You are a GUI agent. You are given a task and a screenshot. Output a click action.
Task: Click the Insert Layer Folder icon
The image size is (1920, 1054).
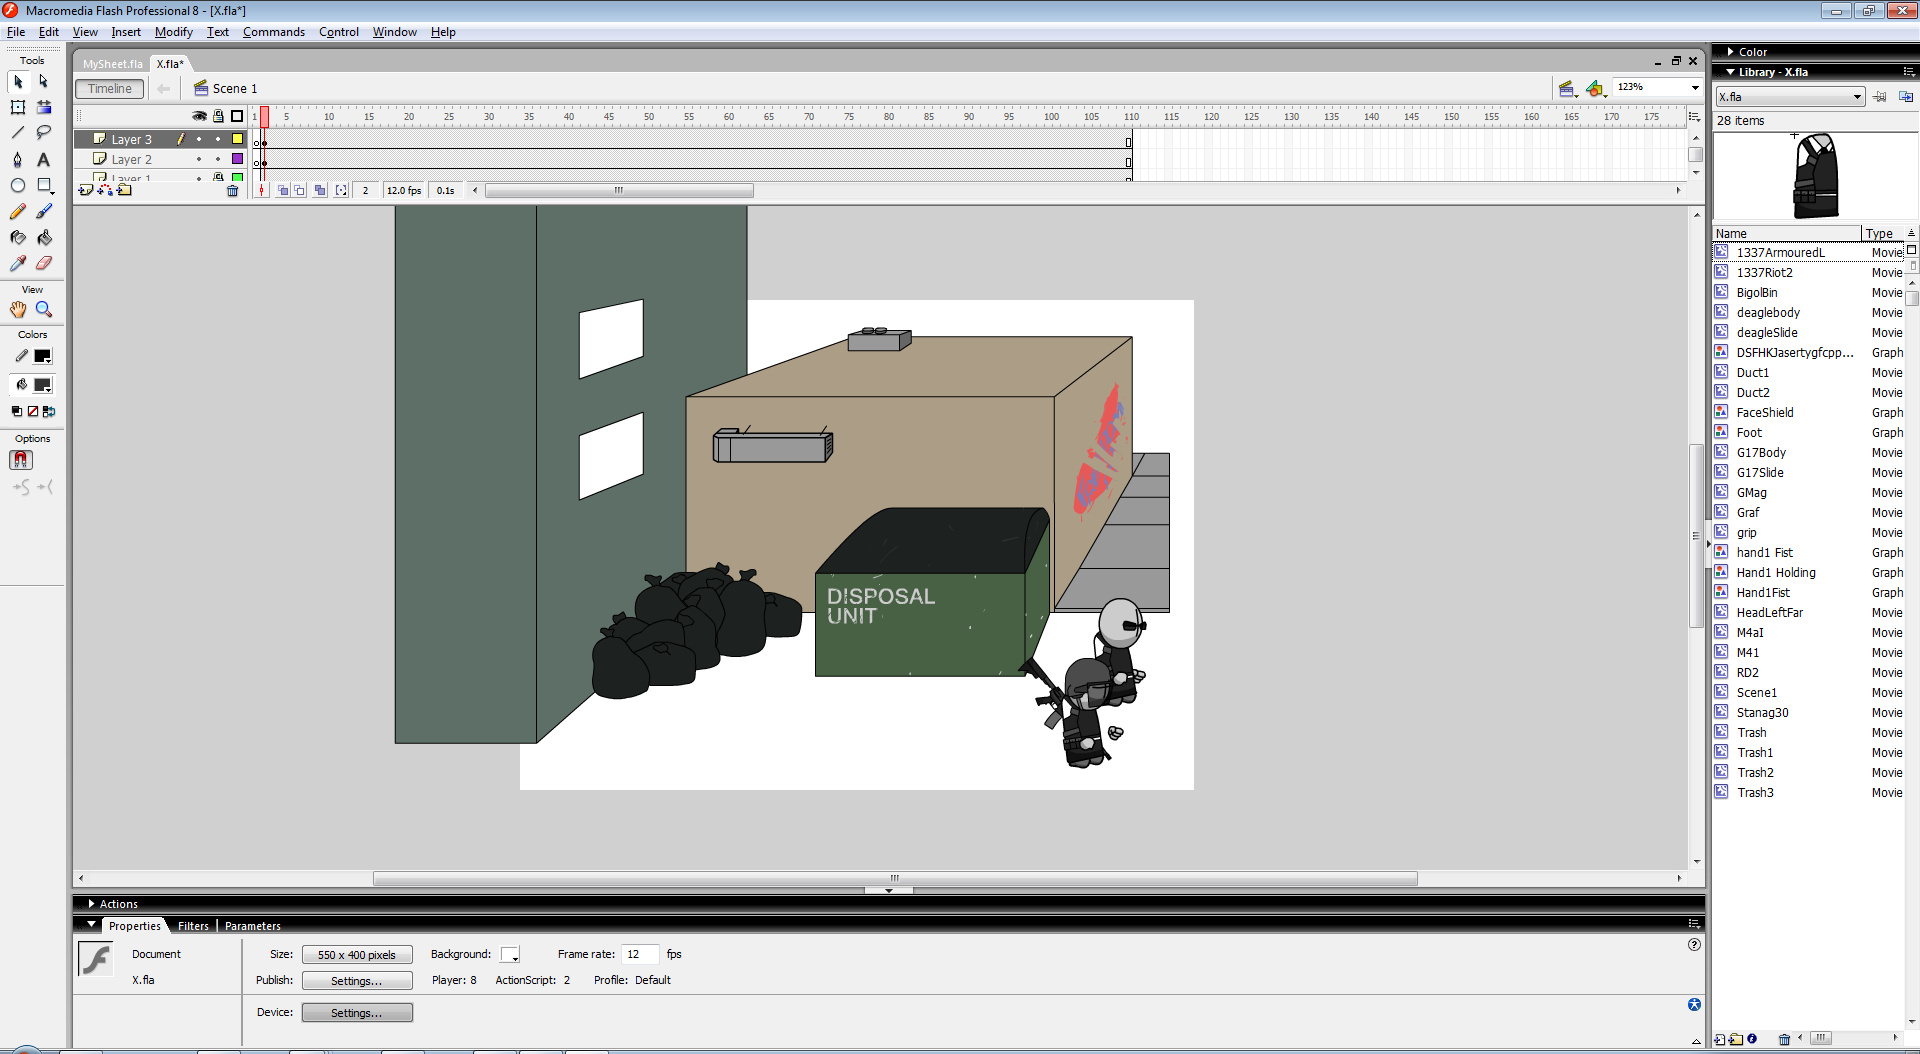click(x=124, y=190)
